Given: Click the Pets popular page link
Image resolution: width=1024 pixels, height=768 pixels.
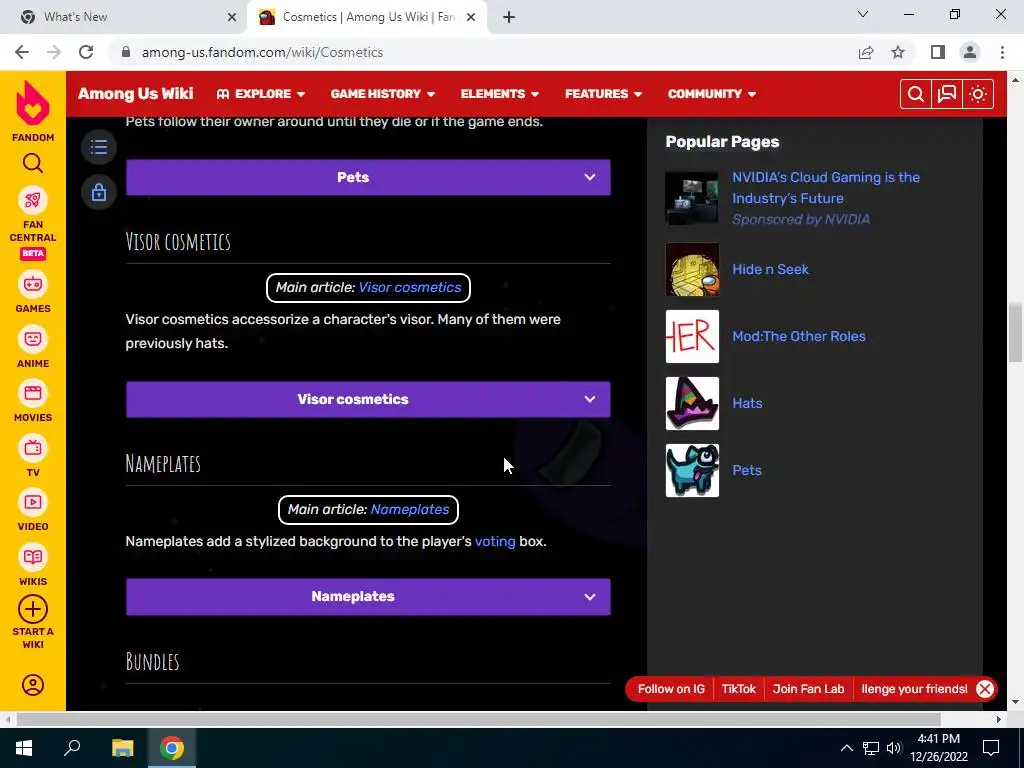Looking at the screenshot, I should point(746,470).
